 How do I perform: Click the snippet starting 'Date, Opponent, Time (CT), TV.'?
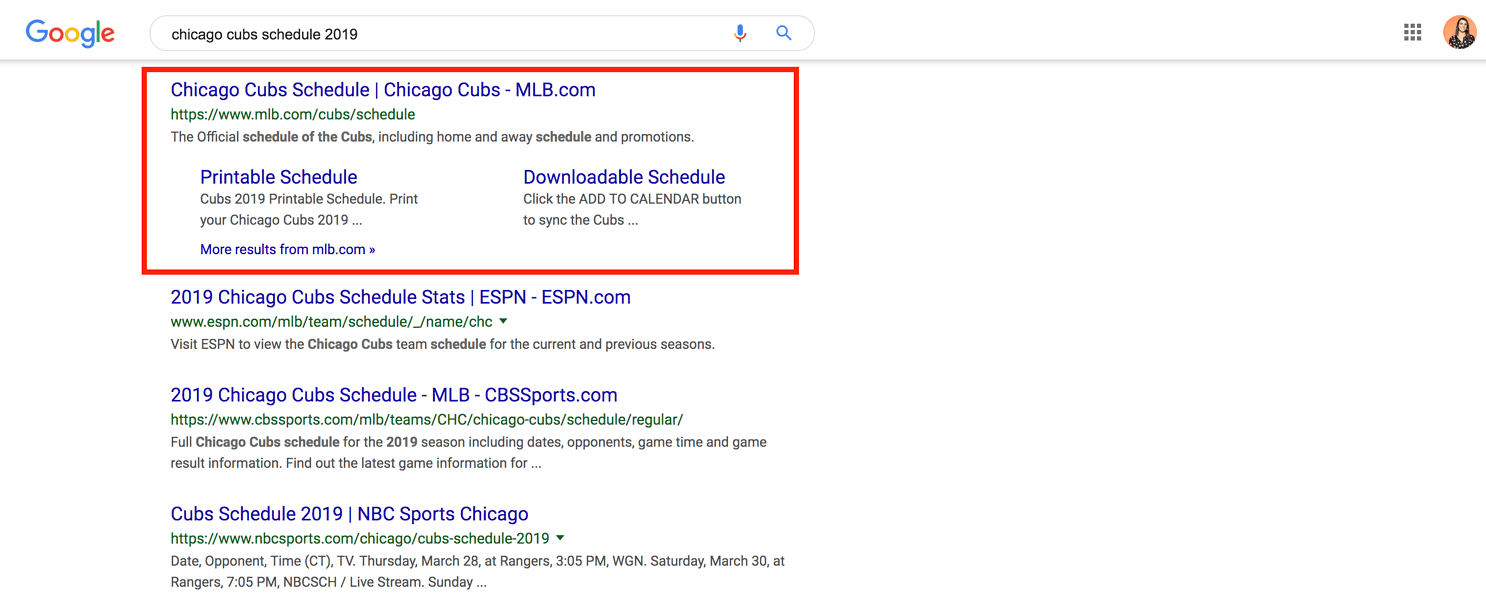point(478,571)
